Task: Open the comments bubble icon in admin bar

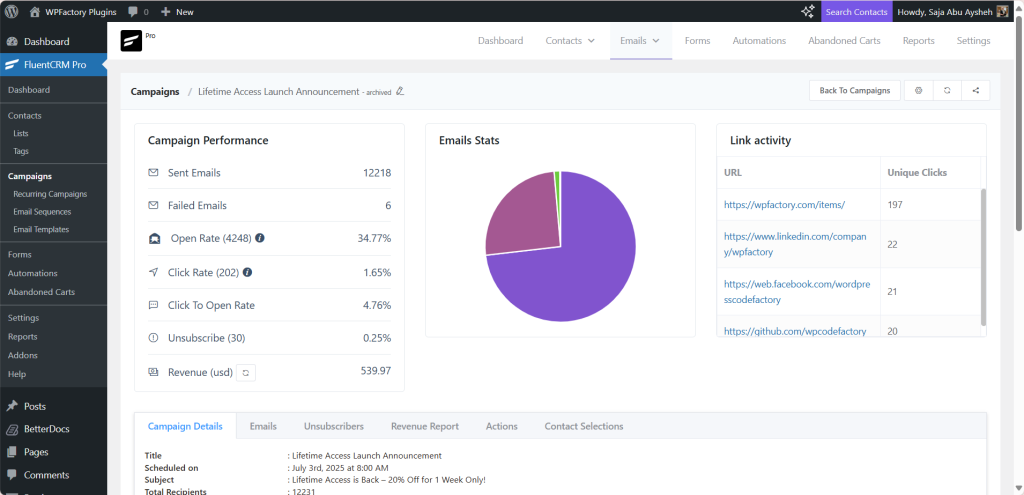Action: [133, 12]
